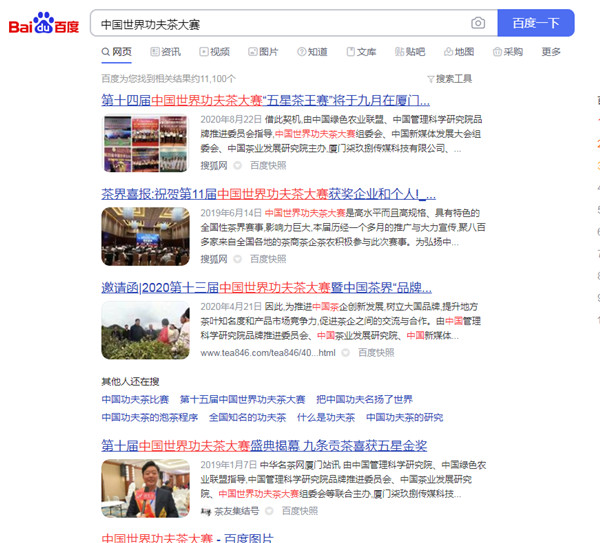Search related term 第十五届中国世界功夫茶大赛
Viewport: 600px width, 543px height.
243,400
